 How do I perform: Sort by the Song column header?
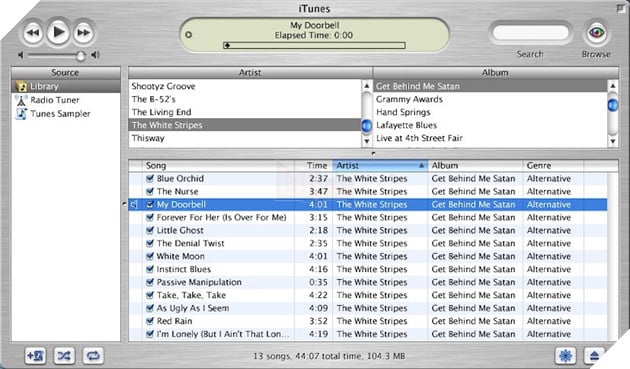click(218, 166)
